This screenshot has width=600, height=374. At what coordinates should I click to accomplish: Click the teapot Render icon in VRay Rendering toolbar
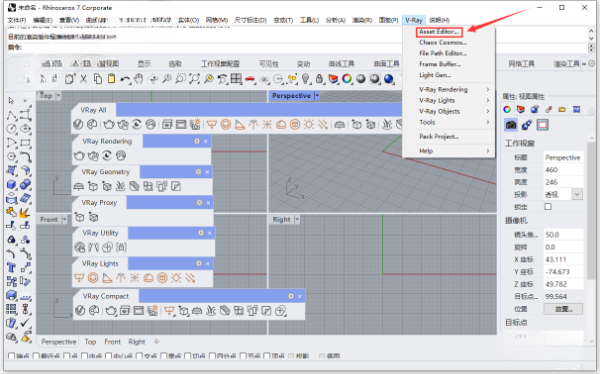point(79,156)
